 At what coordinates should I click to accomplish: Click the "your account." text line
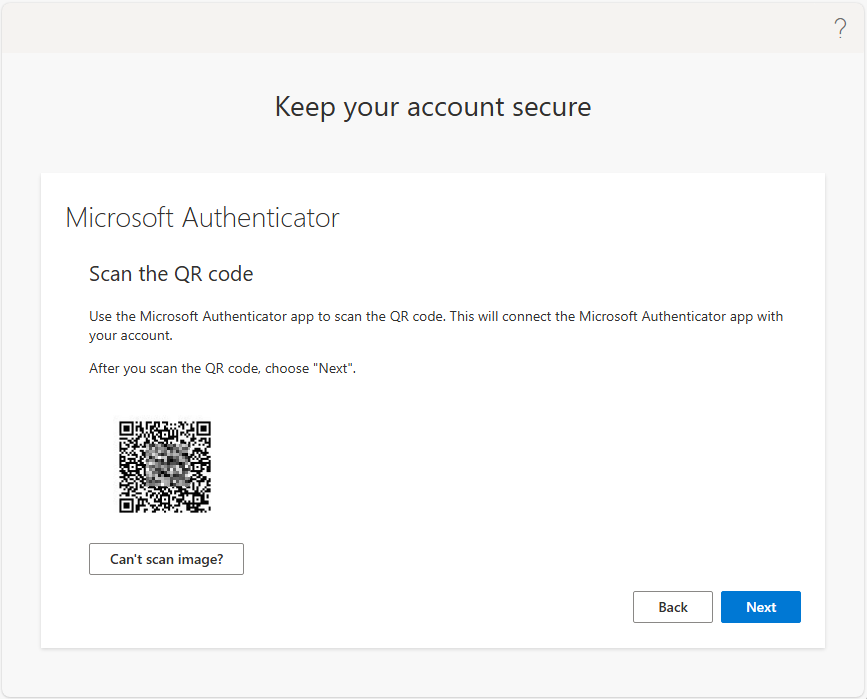point(131,336)
